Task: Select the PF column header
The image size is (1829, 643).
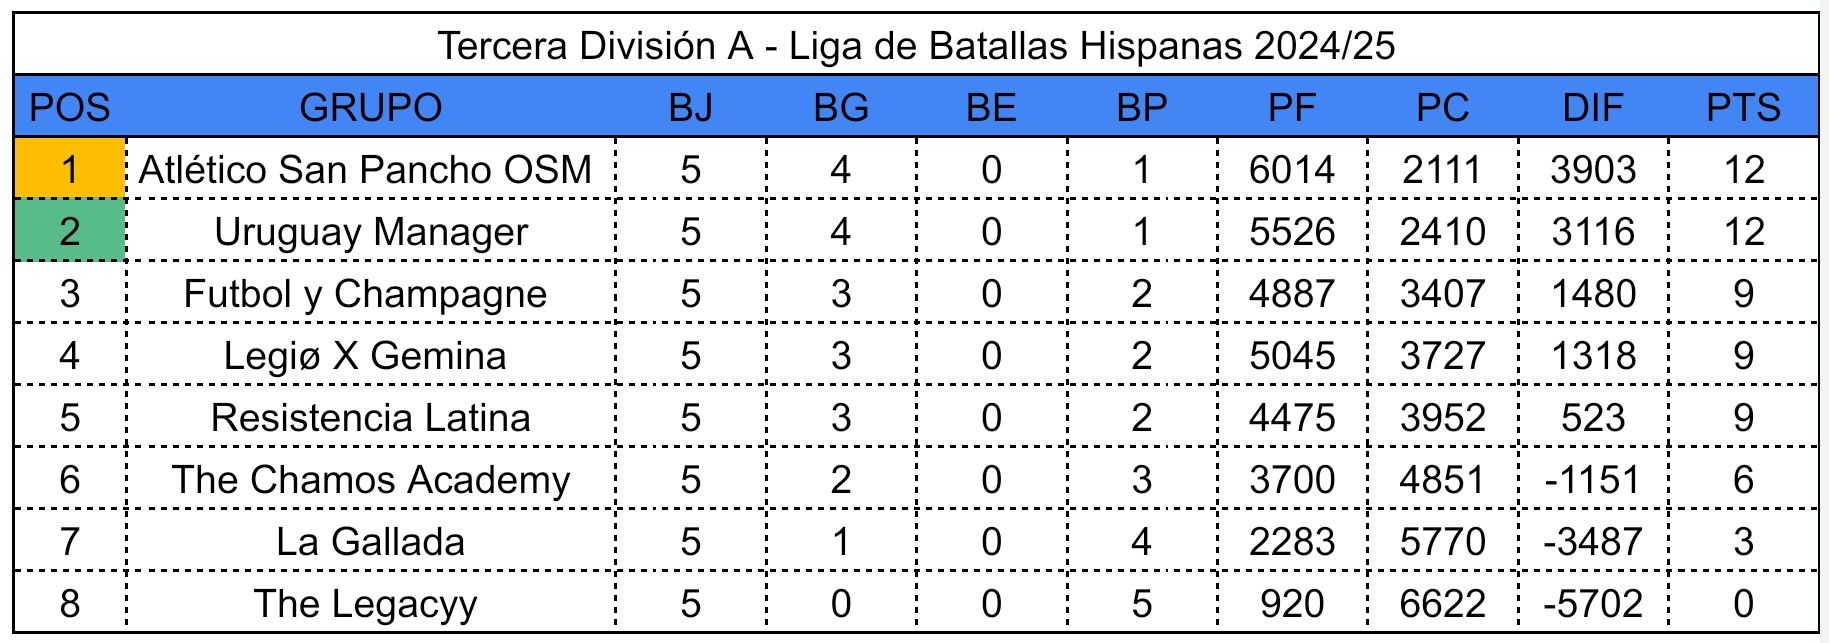Action: tap(1291, 107)
